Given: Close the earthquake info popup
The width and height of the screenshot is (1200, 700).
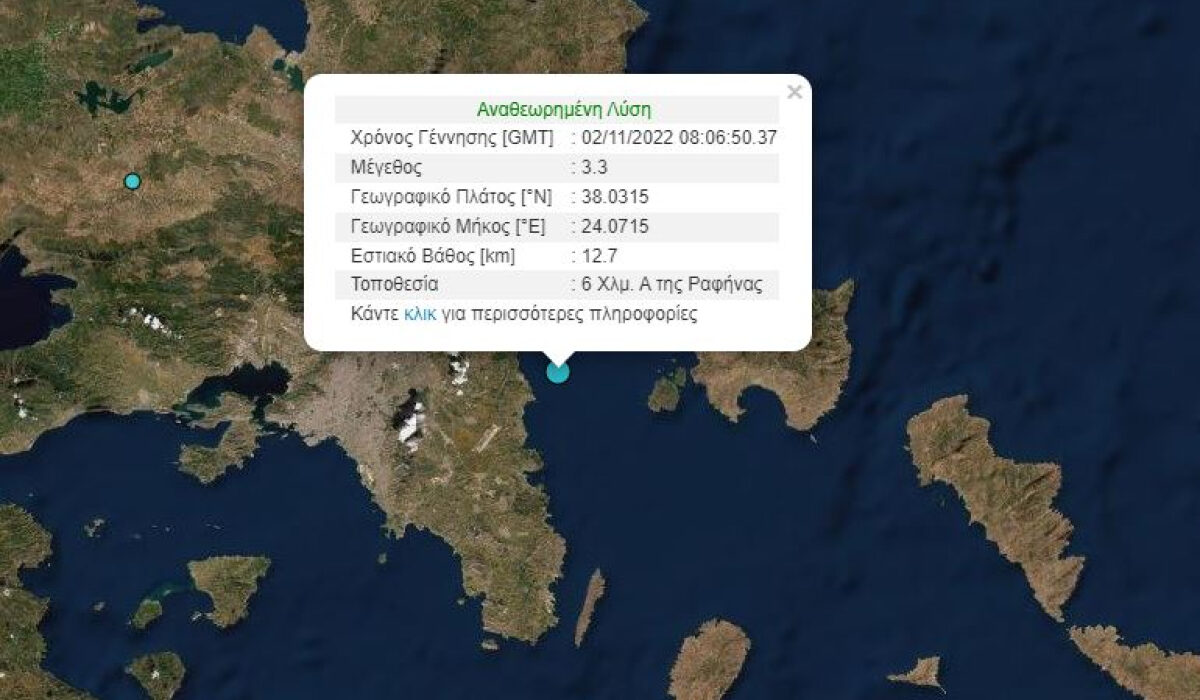Looking at the screenshot, I should tap(794, 92).
